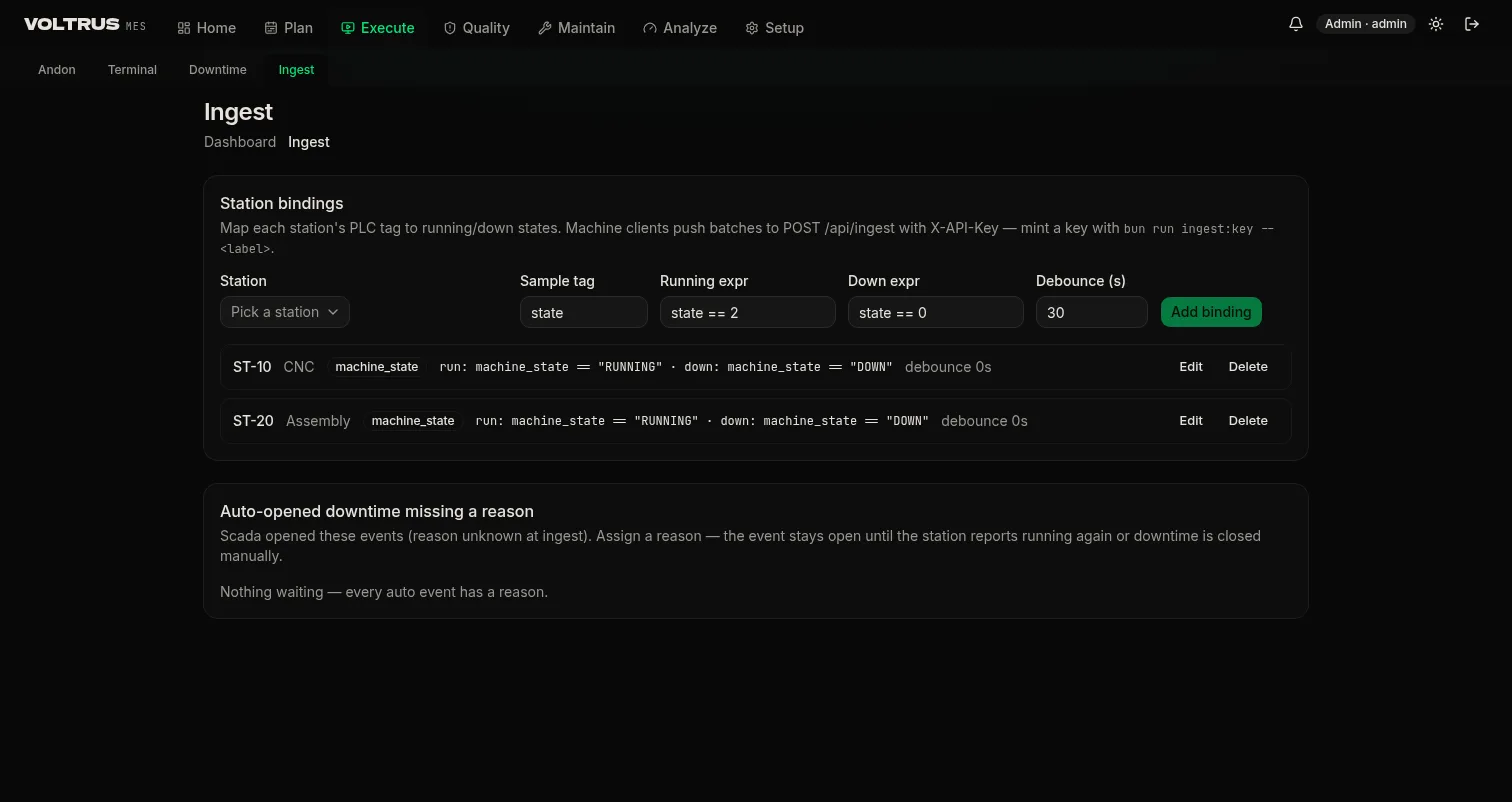Toggle the light/dark theme sun icon

1436,24
